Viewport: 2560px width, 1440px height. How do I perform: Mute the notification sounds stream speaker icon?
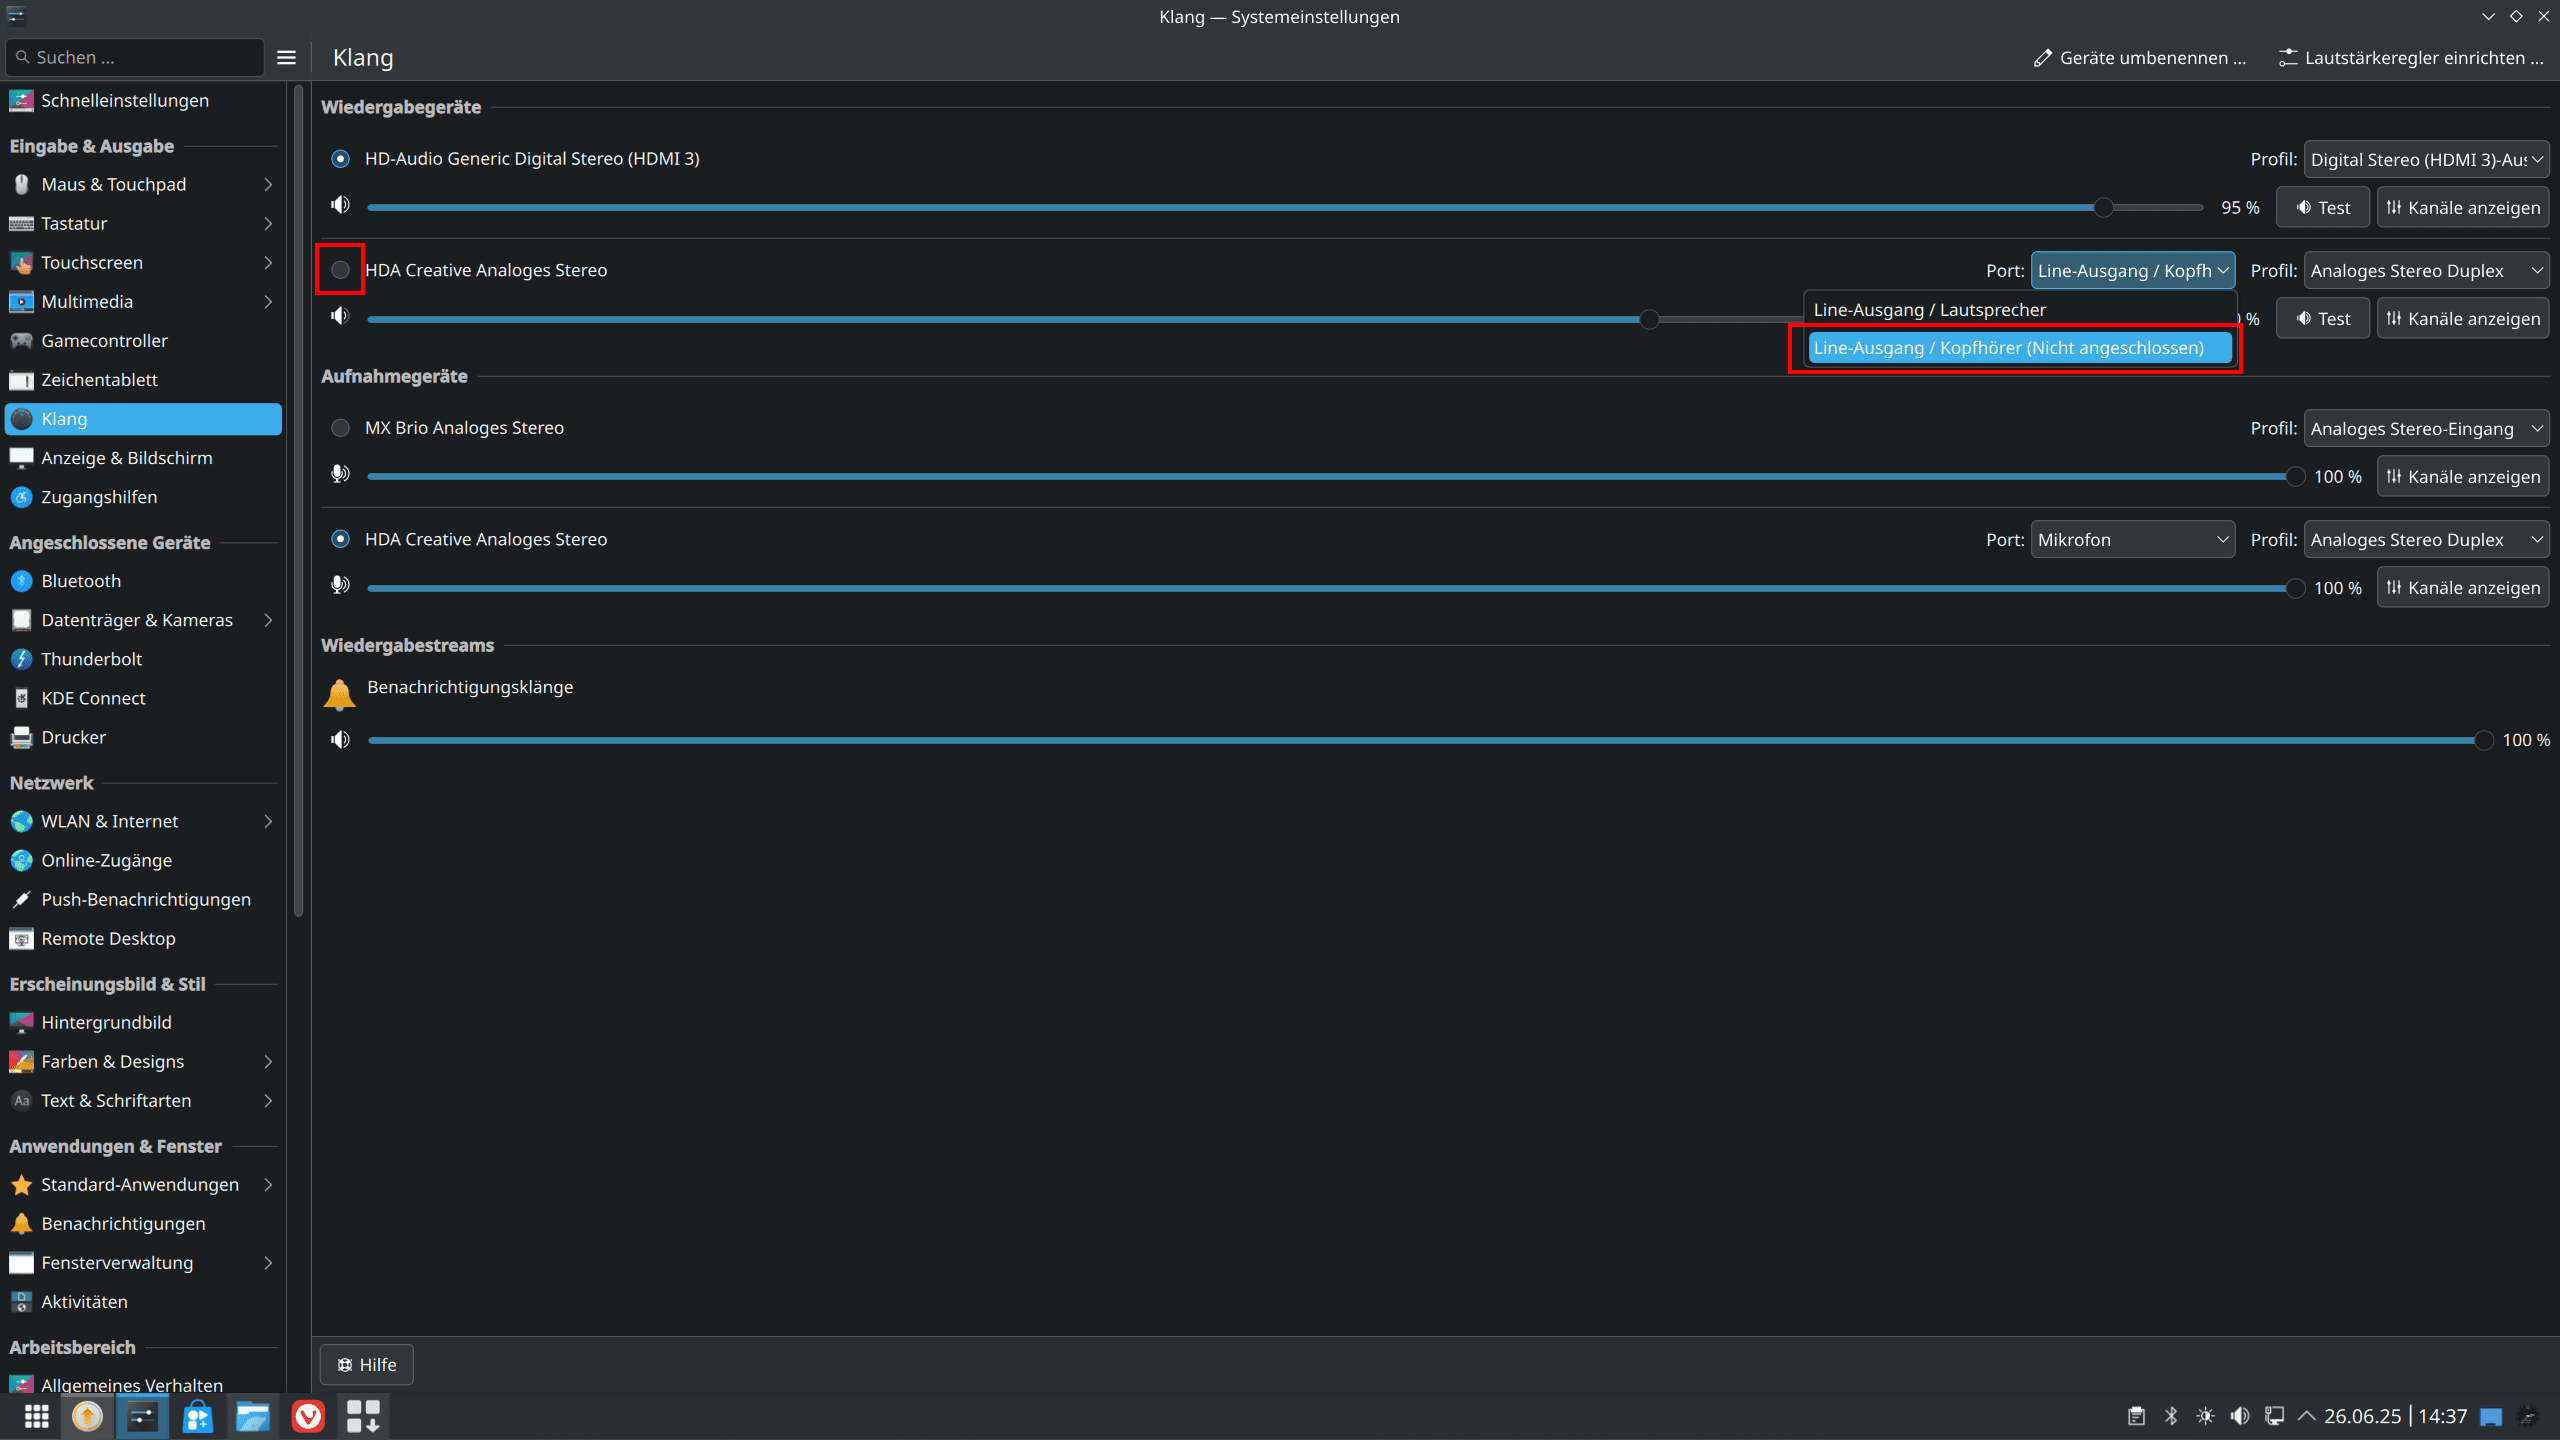[340, 739]
